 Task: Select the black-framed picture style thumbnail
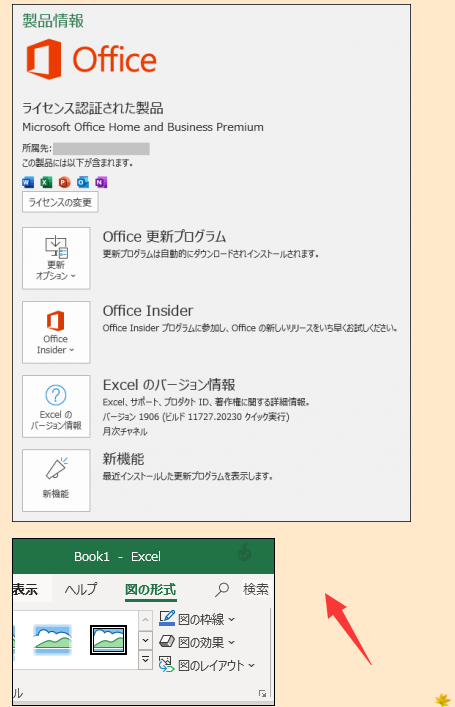point(108,639)
